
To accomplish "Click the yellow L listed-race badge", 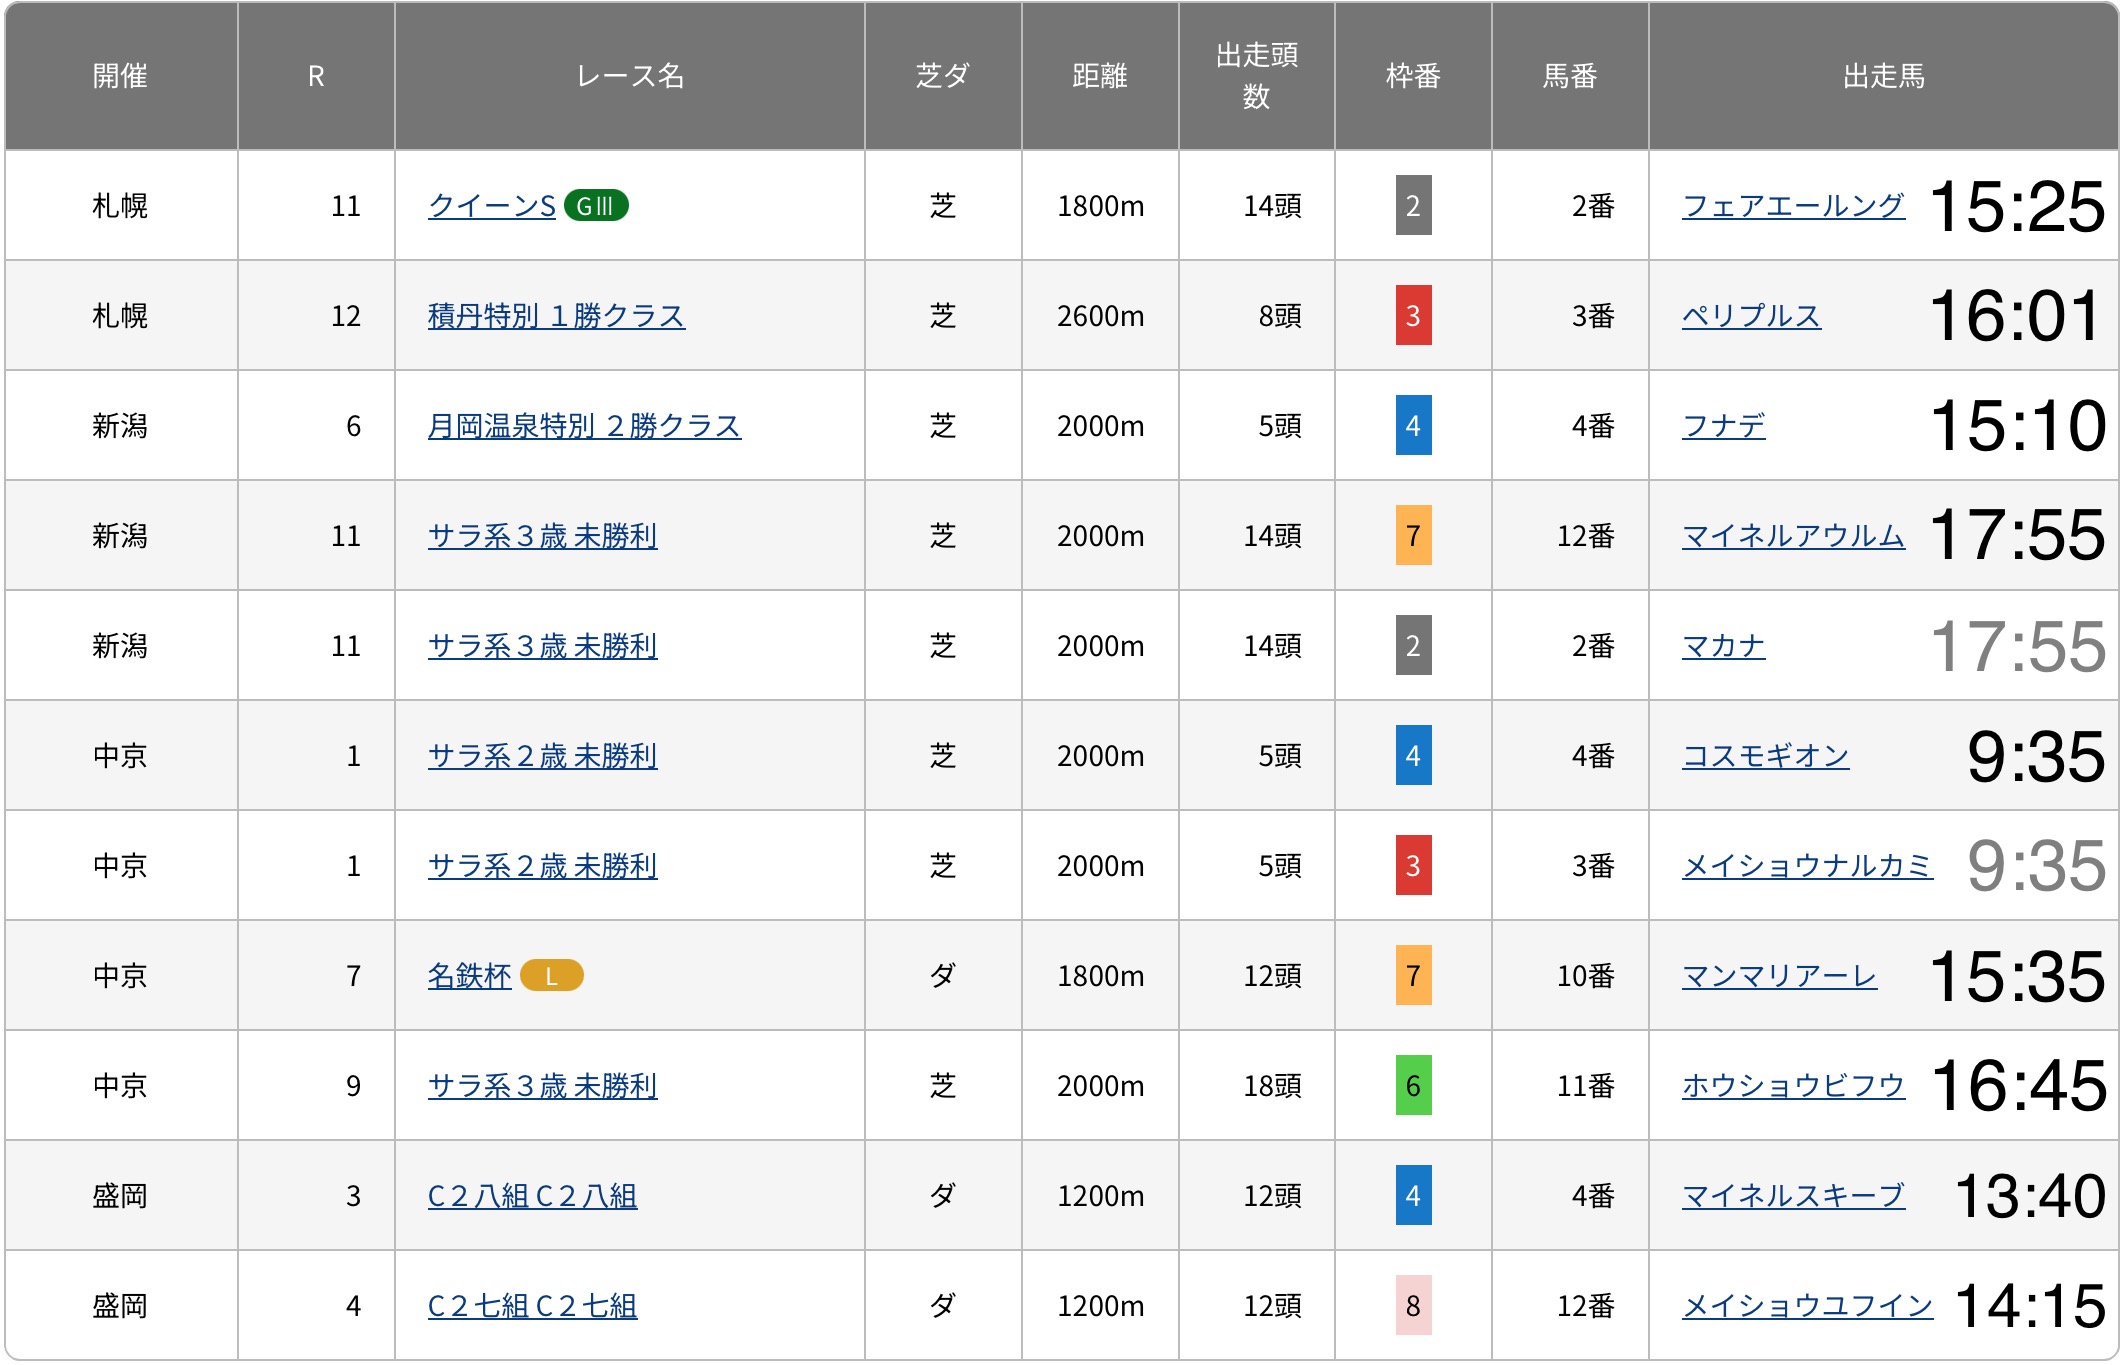I will coord(551,976).
